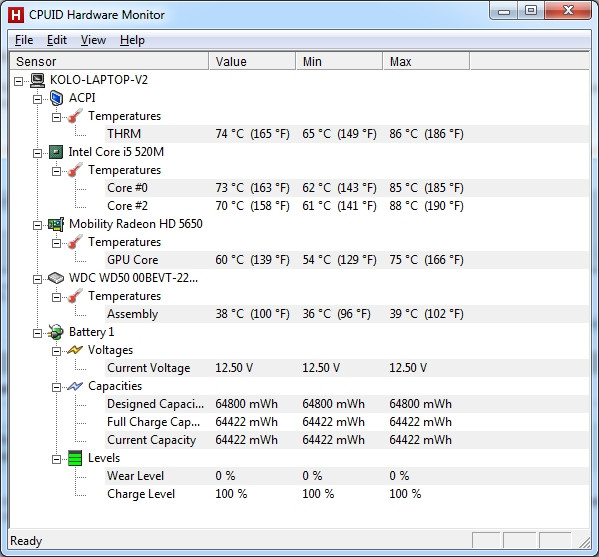
Task: Collapse Temperatures under WDC drive
Action: pos(57,297)
